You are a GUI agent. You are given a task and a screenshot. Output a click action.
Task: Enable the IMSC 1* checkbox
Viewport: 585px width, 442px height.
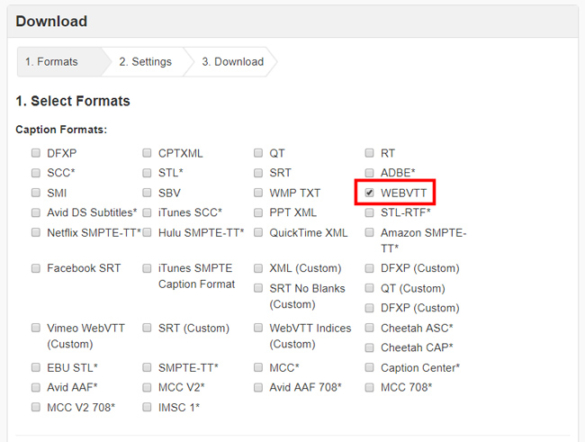(x=147, y=407)
